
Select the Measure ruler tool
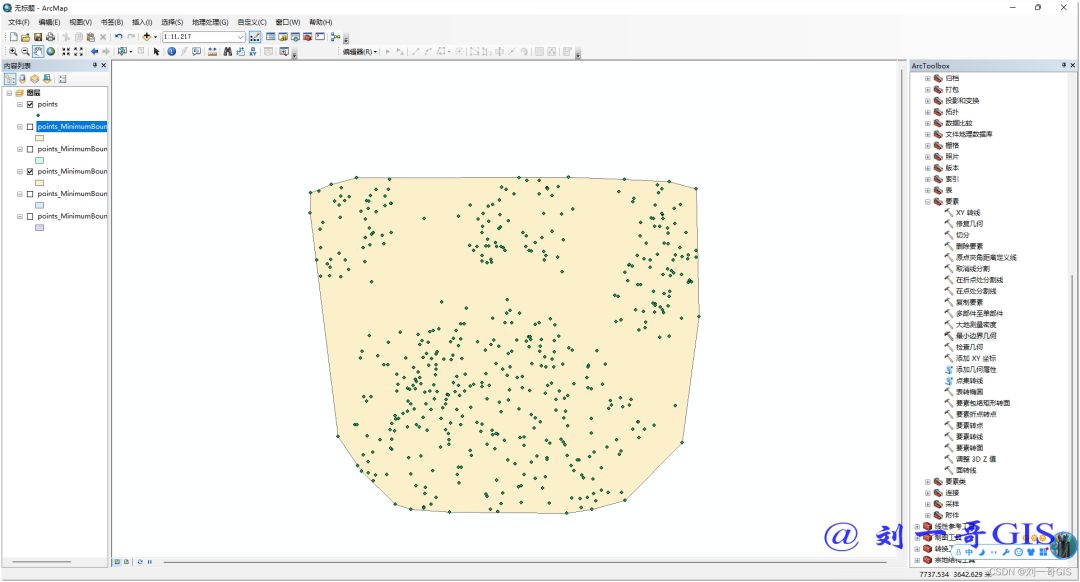click(212, 52)
